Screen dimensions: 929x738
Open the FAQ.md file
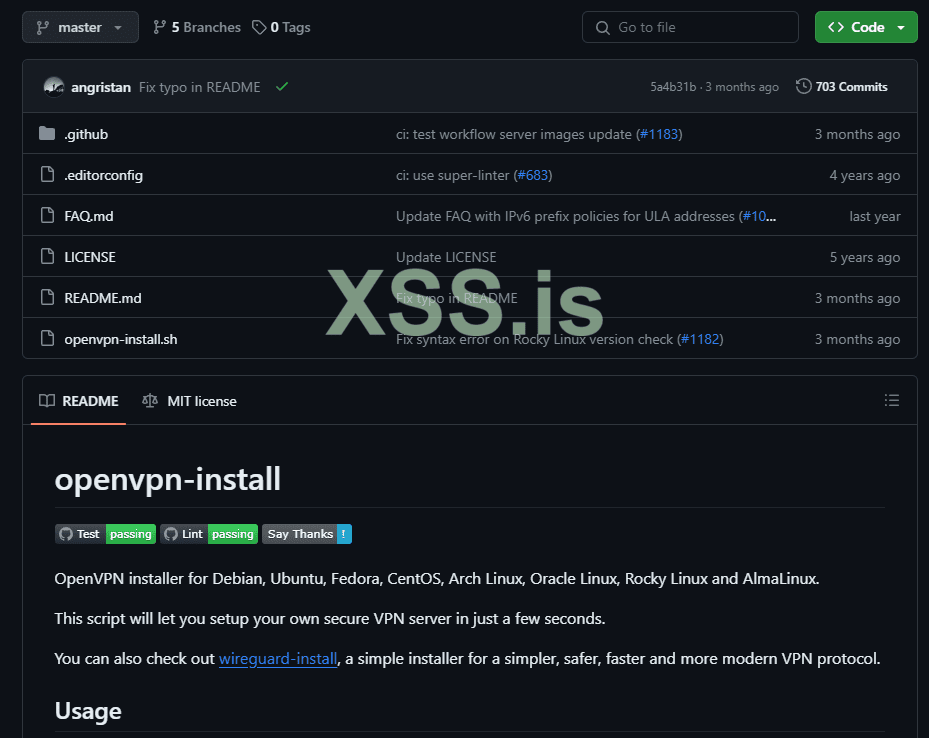89,216
